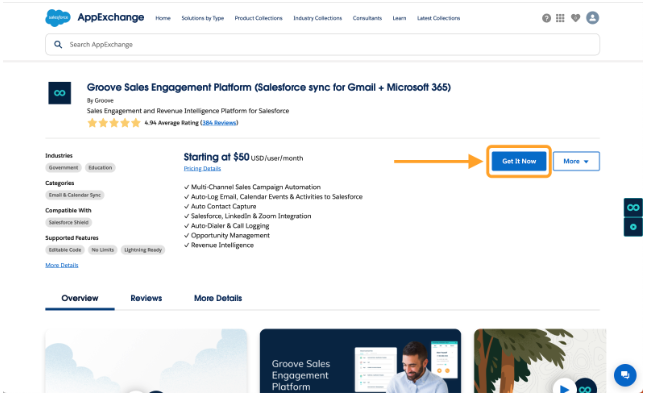Click the No Limits feature tag
This screenshot has width=653, height=398.
pos(103,250)
